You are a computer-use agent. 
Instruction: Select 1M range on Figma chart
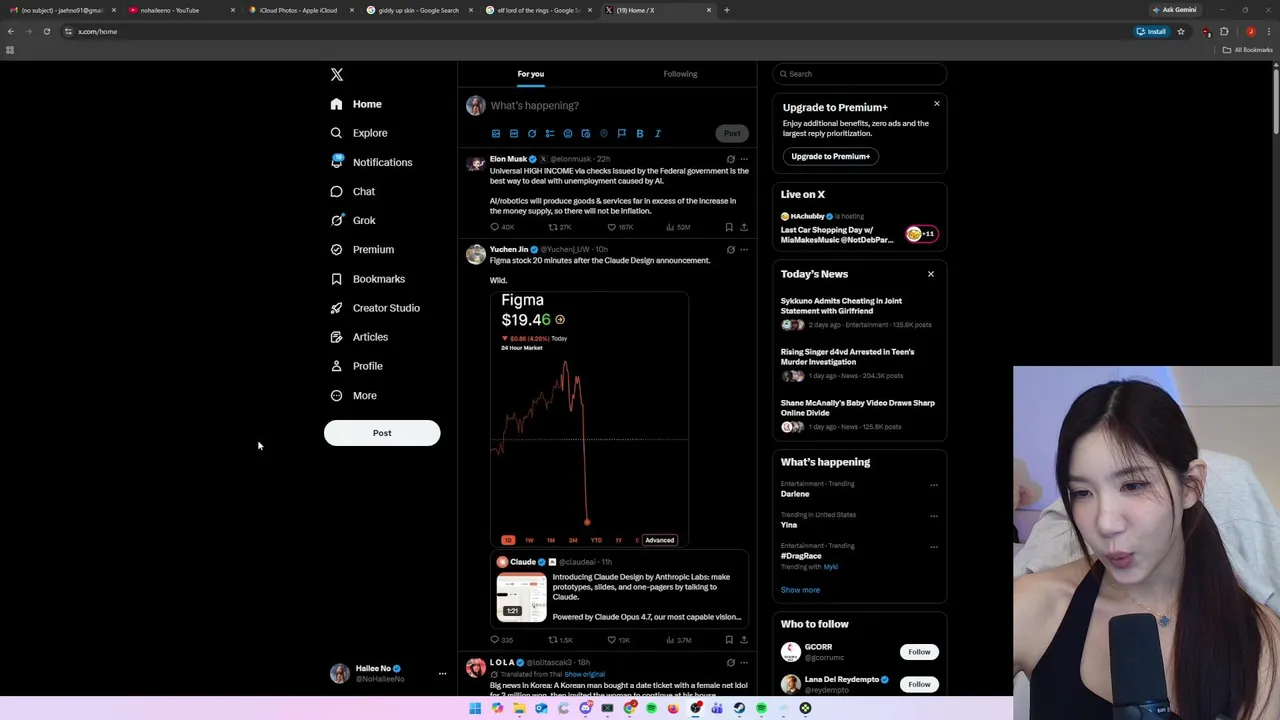click(x=551, y=540)
